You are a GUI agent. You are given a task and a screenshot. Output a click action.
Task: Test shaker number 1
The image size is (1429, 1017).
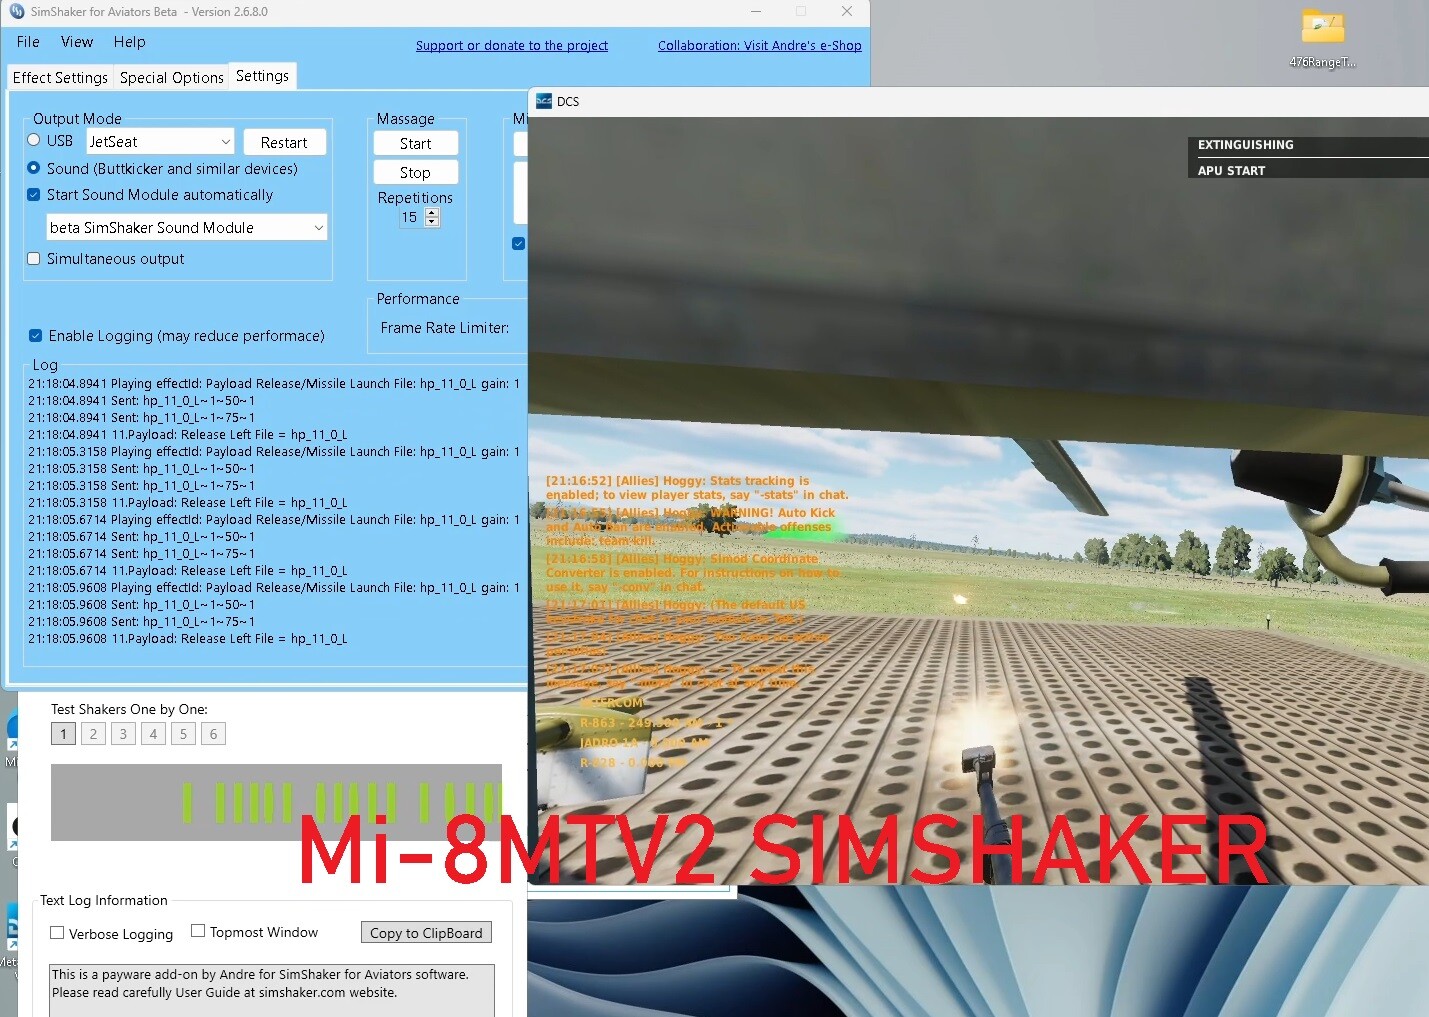click(x=63, y=734)
